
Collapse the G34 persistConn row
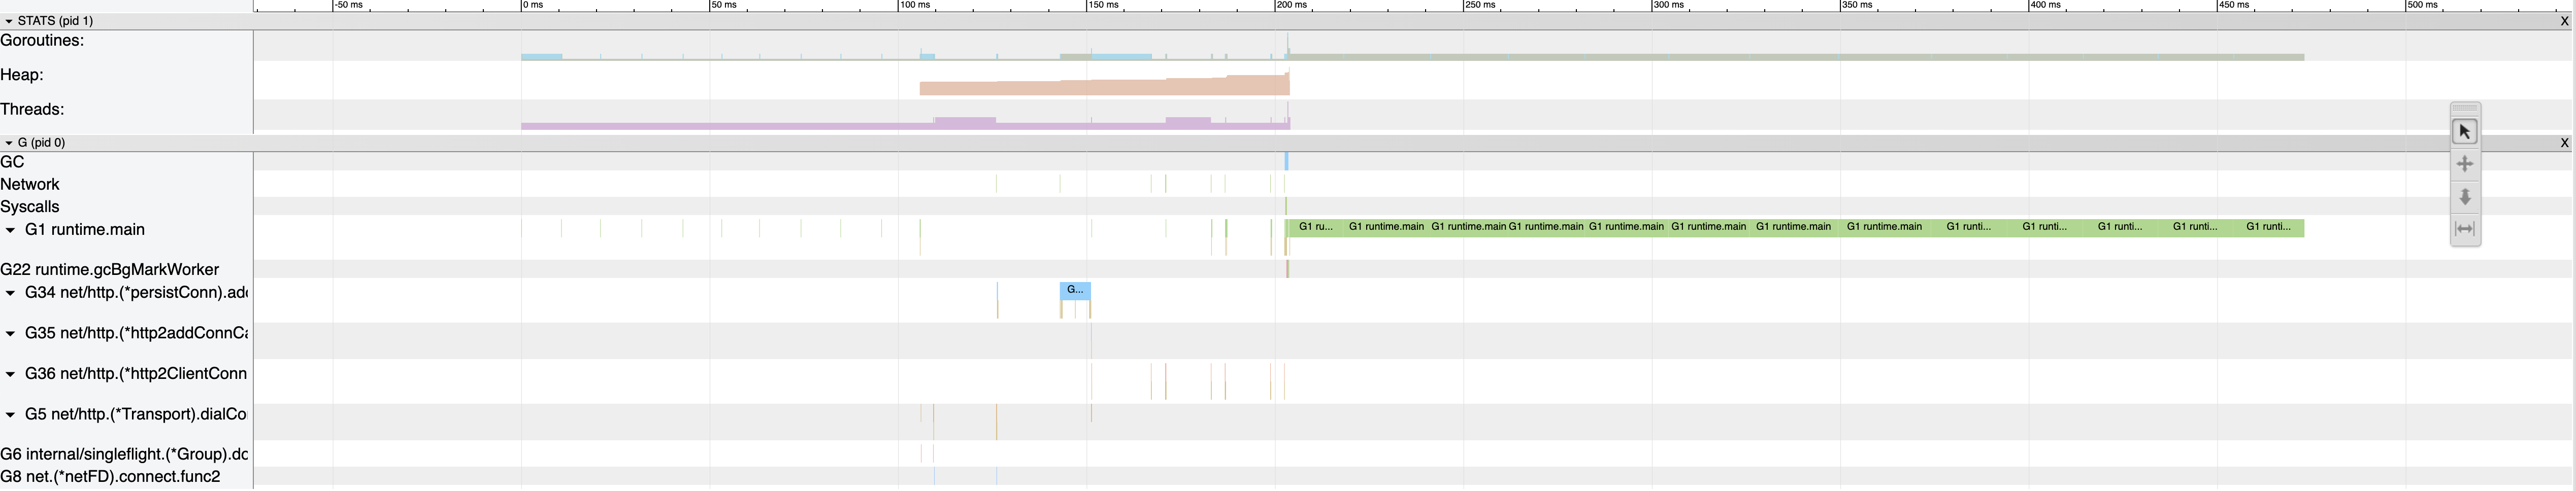(10, 293)
